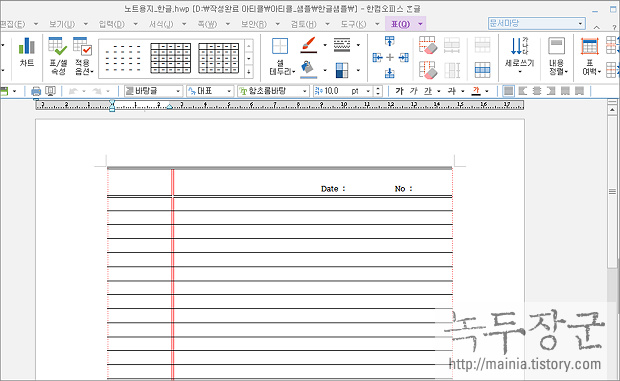This screenshot has height=381, width=620.
Task: Toggle italic 가 formatting
Action: click(x=414, y=91)
